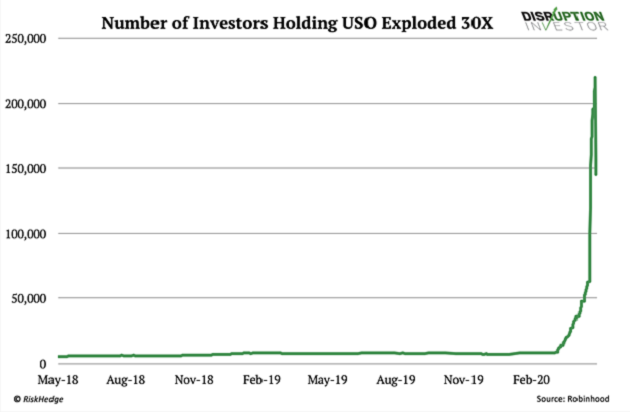Click the Feb-19 x-axis label
Screen dimensions: 630x412
263,380
